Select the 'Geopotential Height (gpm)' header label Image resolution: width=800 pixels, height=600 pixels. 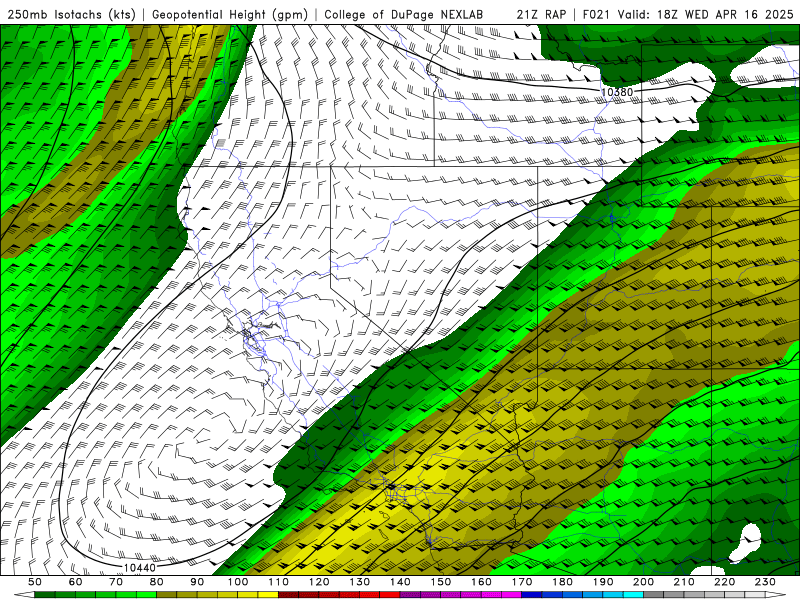(x=230, y=15)
